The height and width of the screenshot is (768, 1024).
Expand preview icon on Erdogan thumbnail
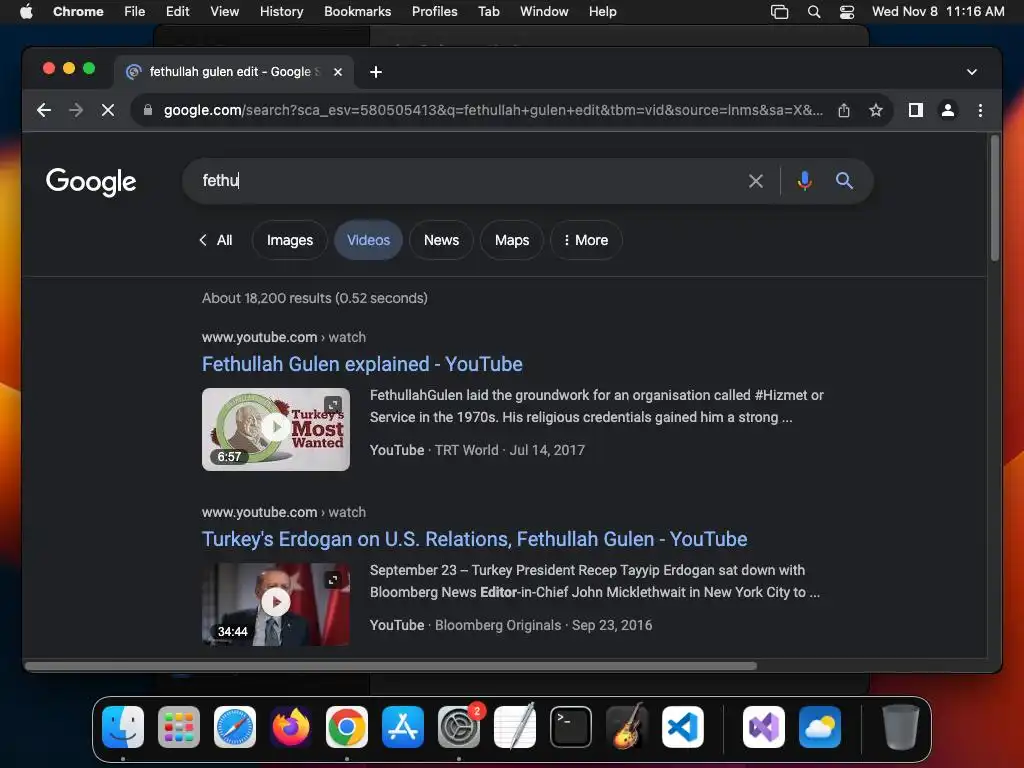coord(333,580)
